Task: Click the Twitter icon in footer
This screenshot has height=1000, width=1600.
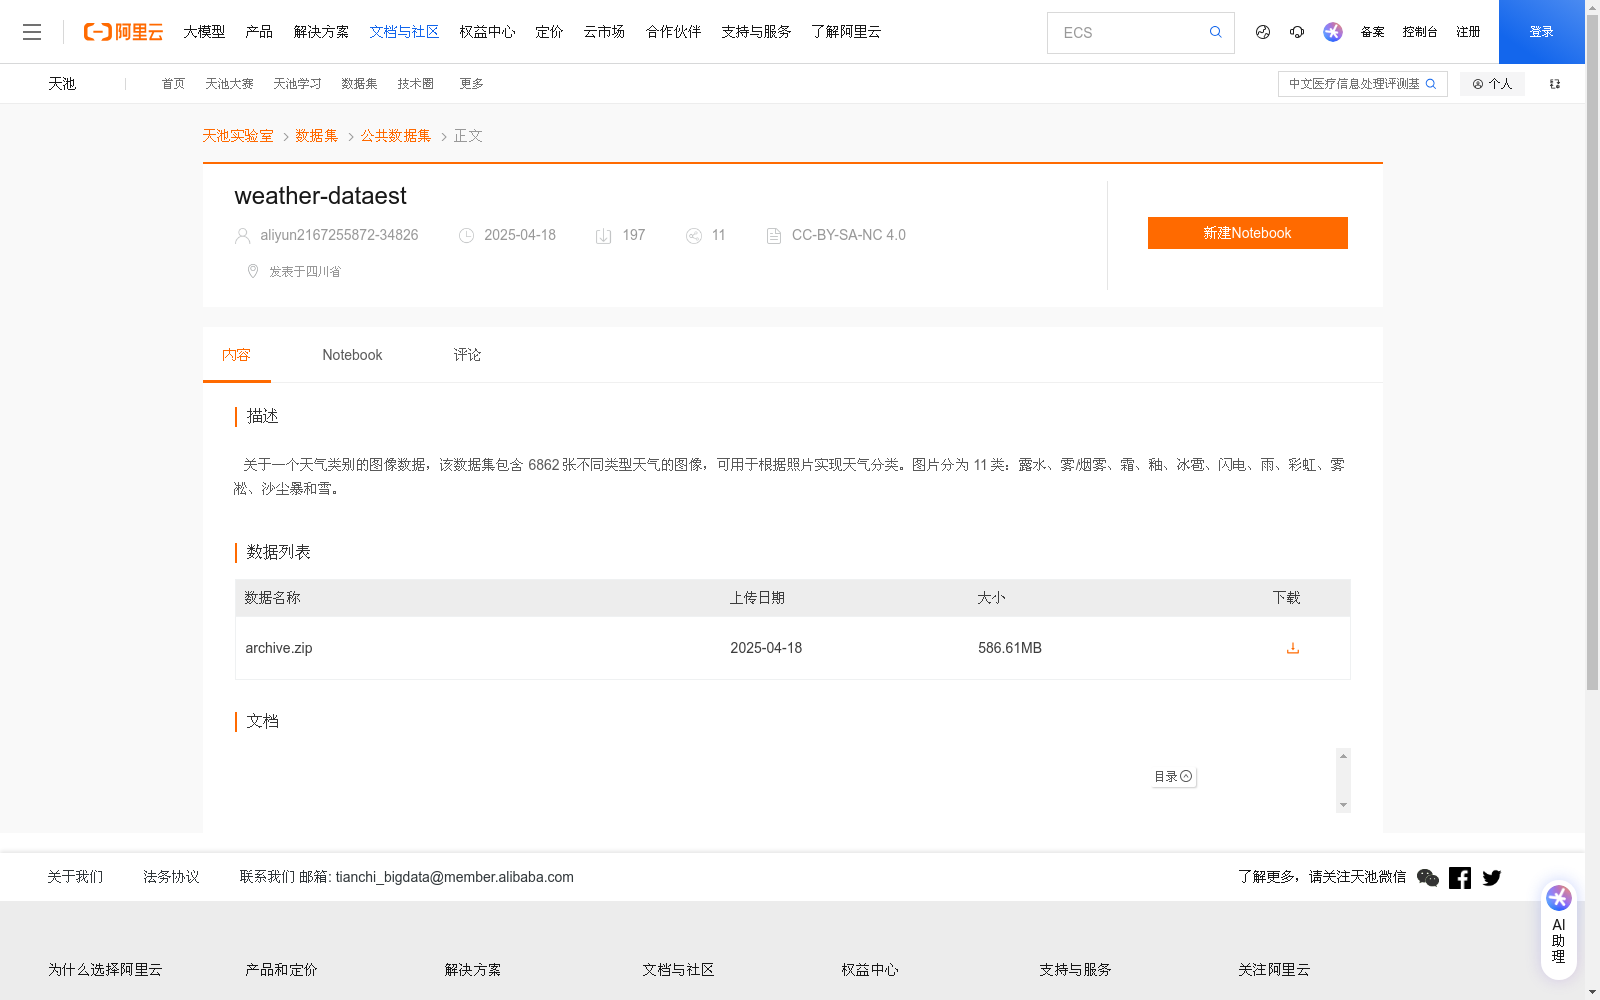Action: pos(1492,877)
